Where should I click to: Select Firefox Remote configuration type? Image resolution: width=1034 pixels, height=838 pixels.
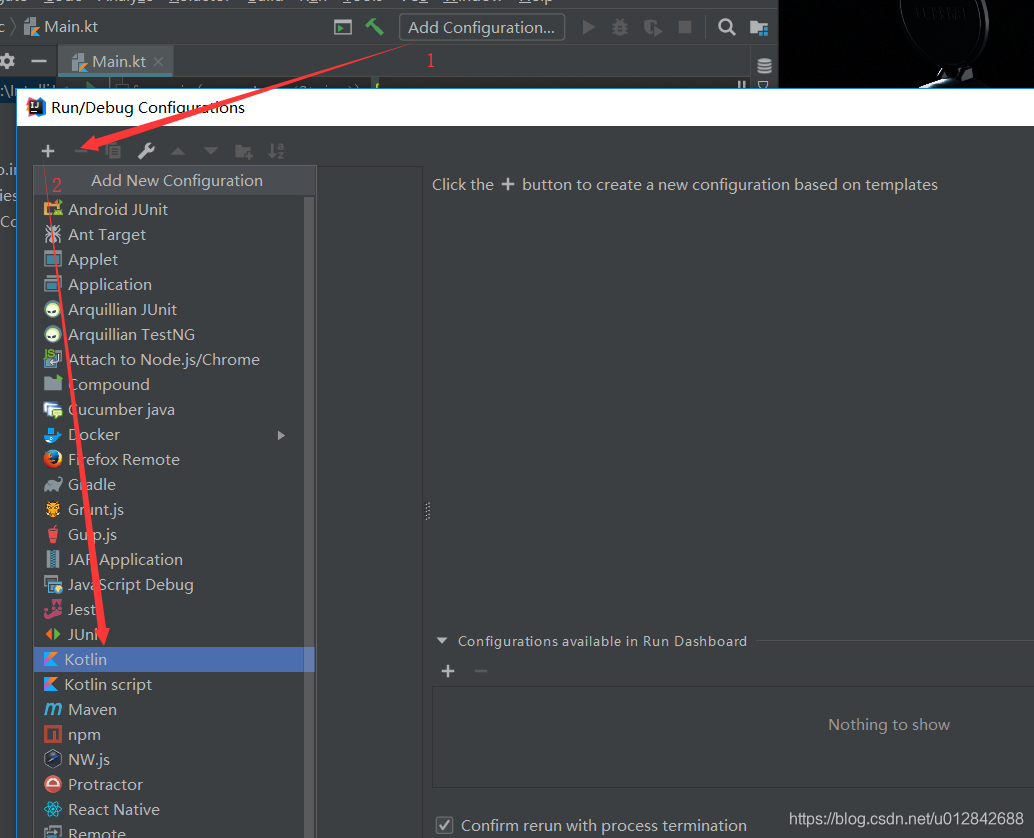click(170, 460)
